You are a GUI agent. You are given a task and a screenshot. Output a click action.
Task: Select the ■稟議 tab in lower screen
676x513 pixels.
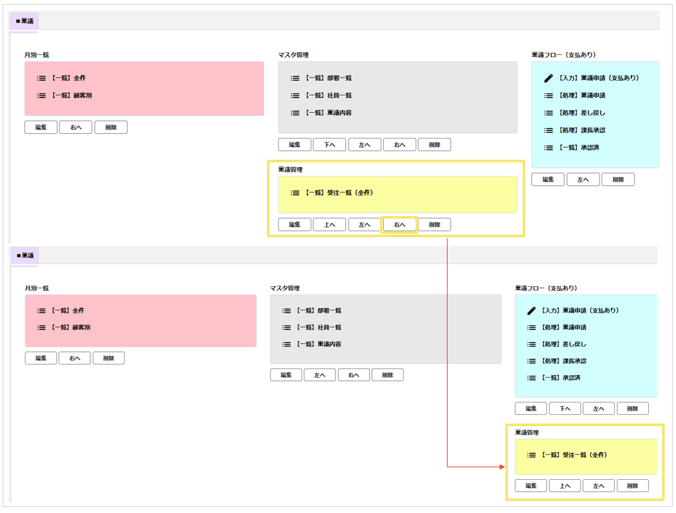(x=25, y=256)
